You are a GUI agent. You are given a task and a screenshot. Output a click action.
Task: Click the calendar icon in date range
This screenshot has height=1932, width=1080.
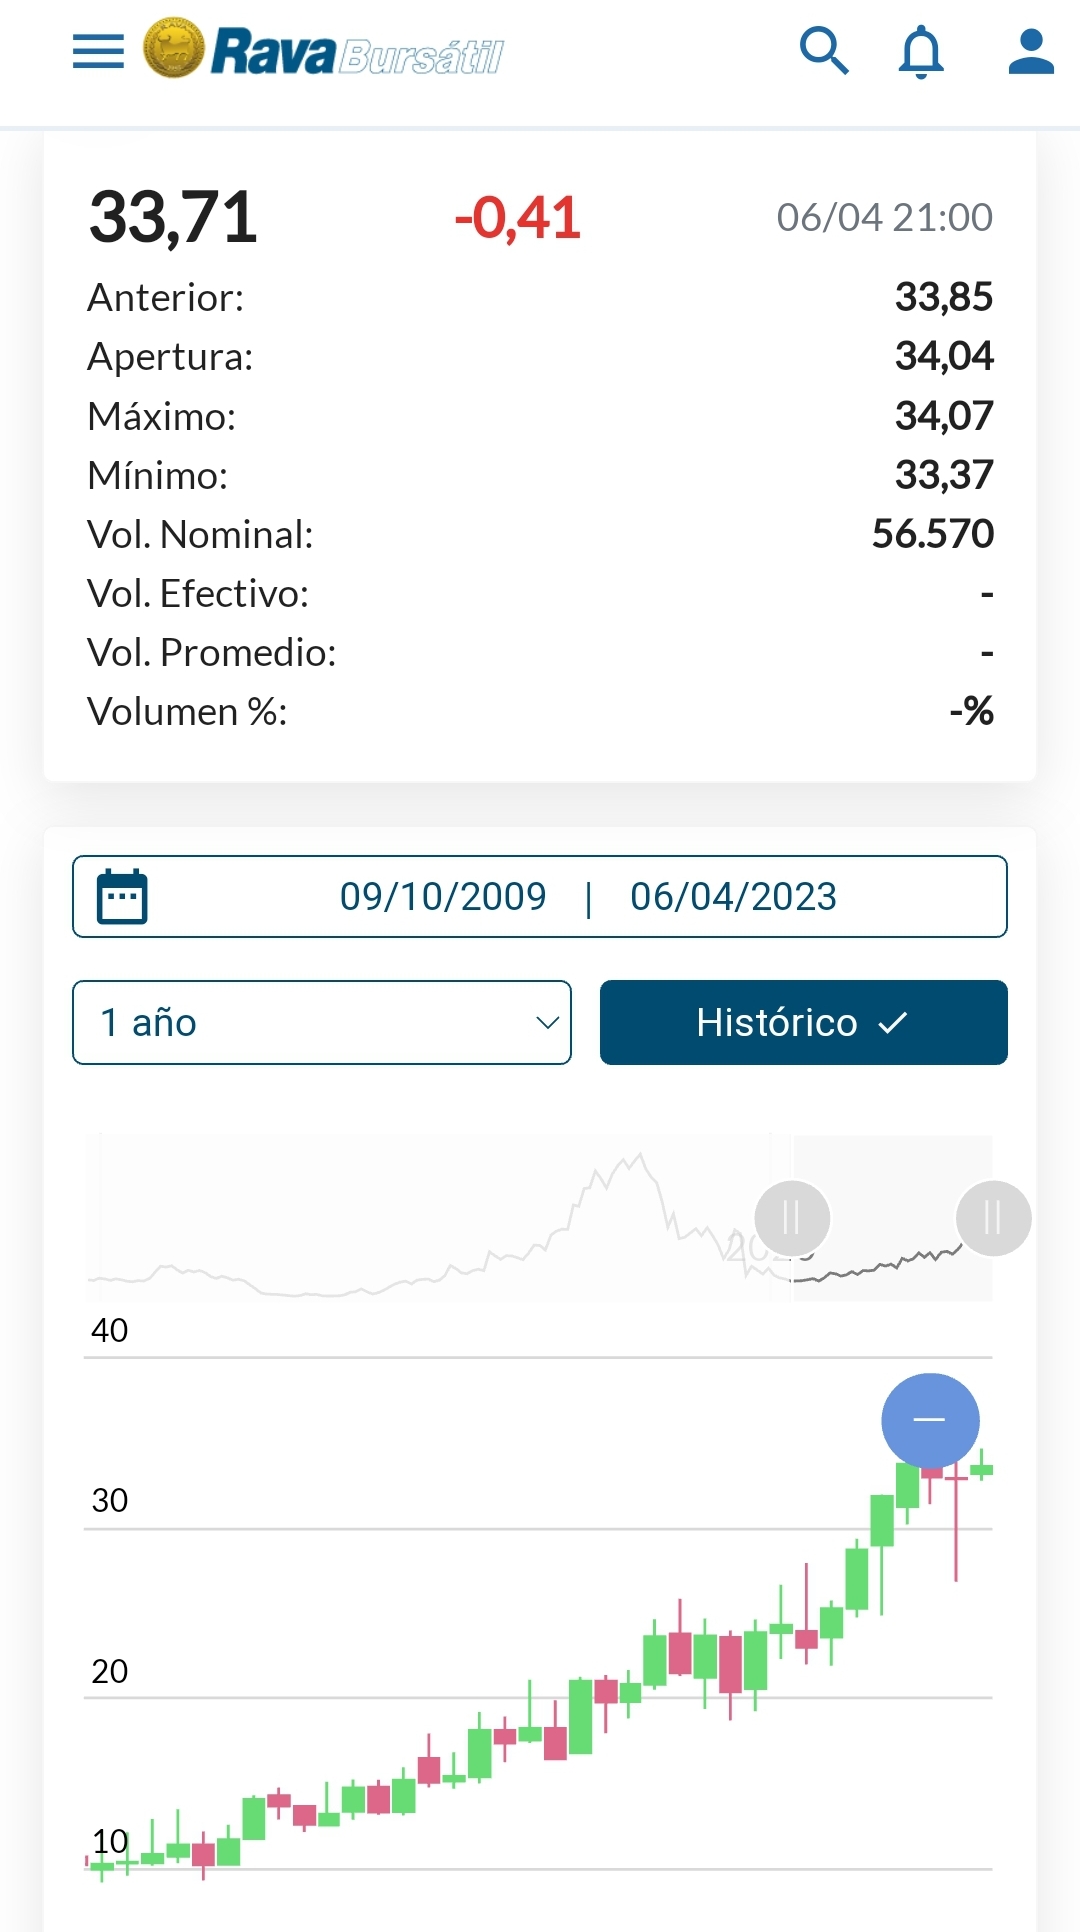click(x=122, y=896)
